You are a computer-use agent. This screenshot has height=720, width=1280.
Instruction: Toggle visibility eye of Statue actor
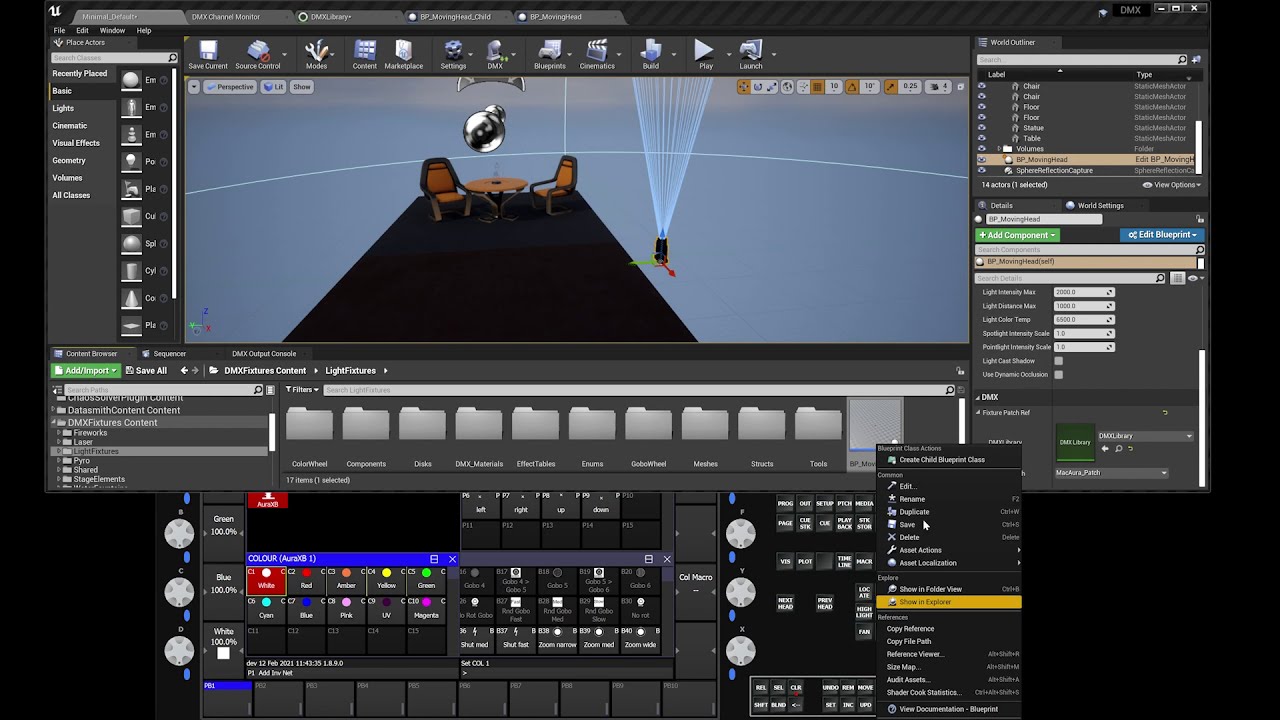(x=981, y=128)
